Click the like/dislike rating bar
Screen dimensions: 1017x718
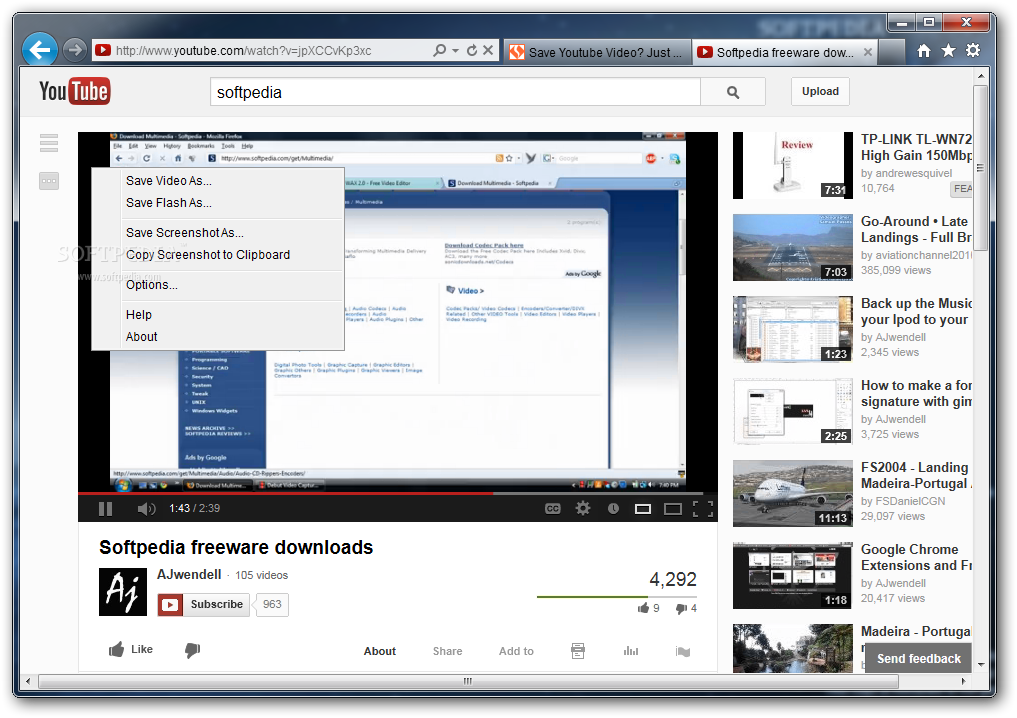coord(617,597)
